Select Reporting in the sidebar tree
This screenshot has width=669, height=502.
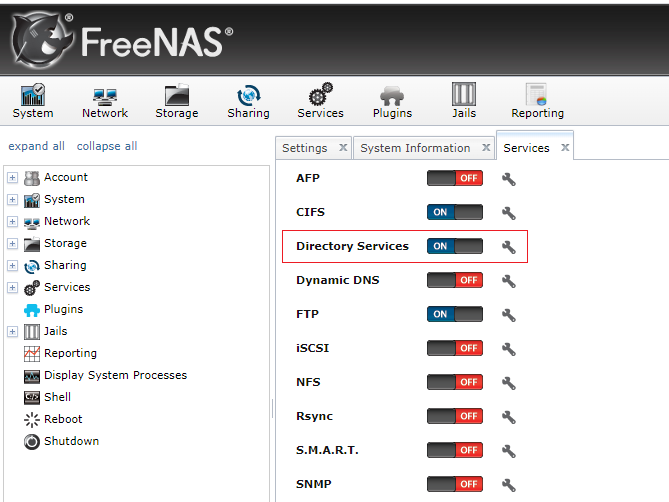tap(70, 353)
